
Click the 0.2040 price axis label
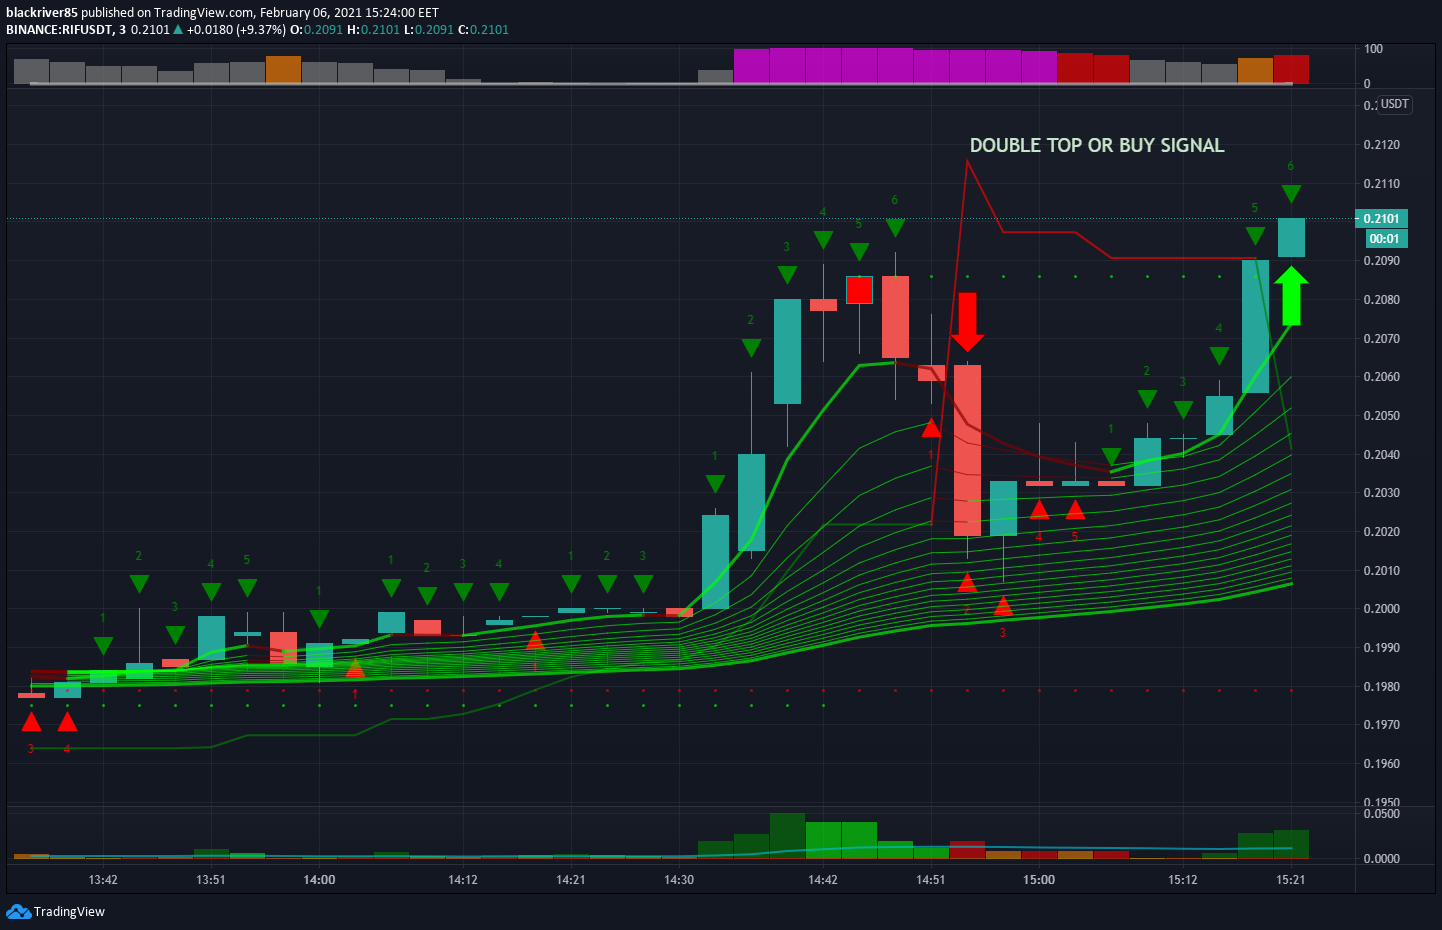point(1381,455)
